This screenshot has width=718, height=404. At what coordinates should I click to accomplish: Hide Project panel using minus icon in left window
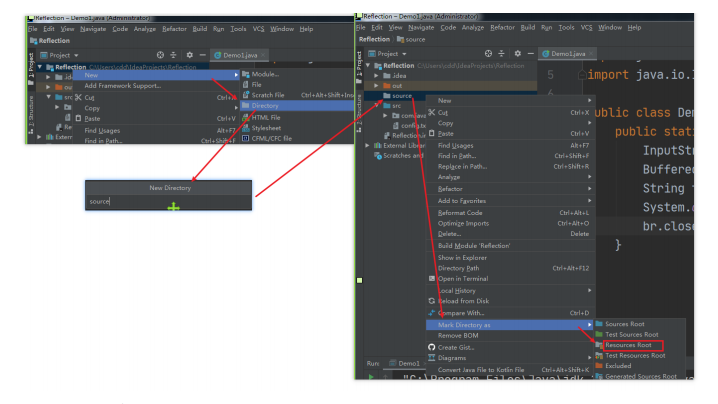point(202,55)
